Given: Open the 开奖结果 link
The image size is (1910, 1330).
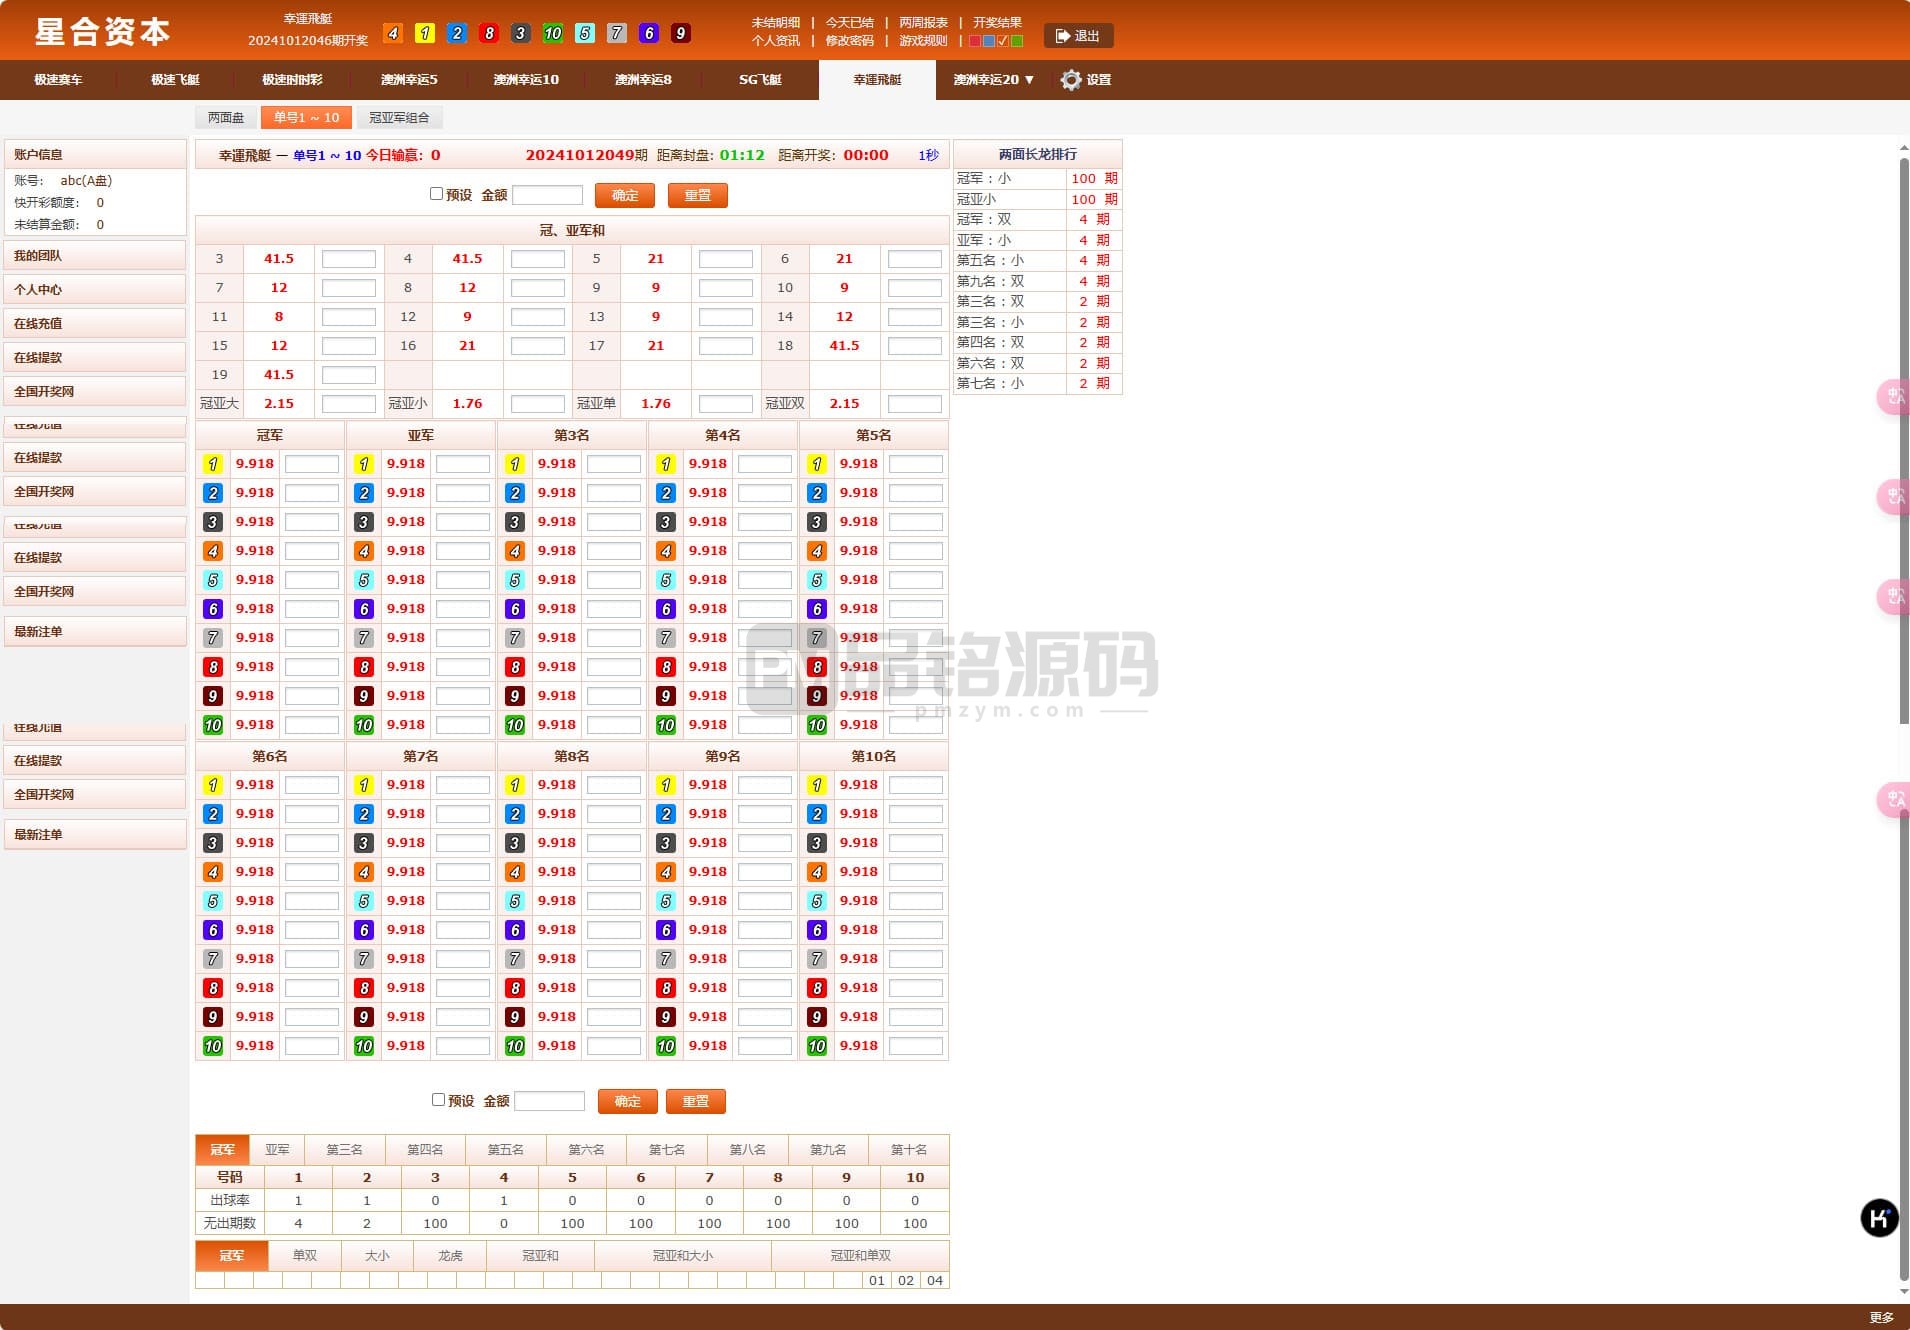Looking at the screenshot, I should point(997,22).
